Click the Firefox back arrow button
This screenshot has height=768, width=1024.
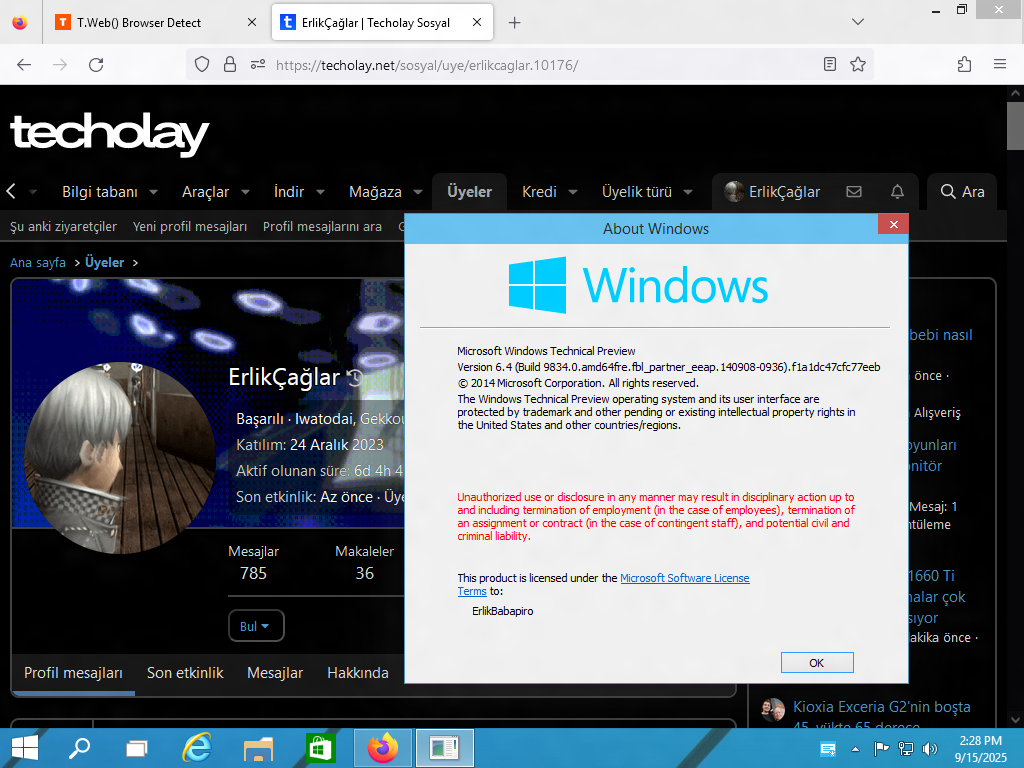pos(24,65)
